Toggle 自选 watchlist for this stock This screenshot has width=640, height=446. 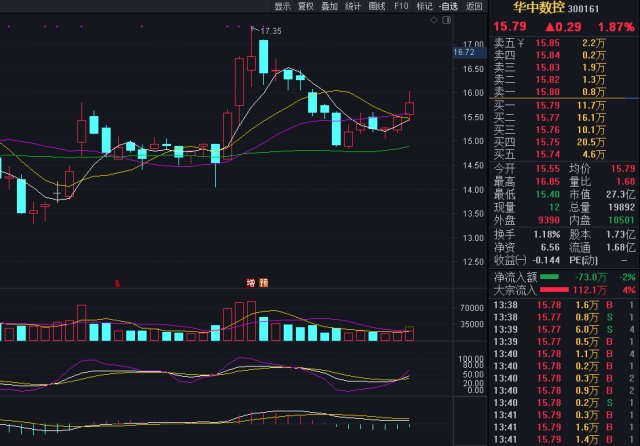point(450,6)
